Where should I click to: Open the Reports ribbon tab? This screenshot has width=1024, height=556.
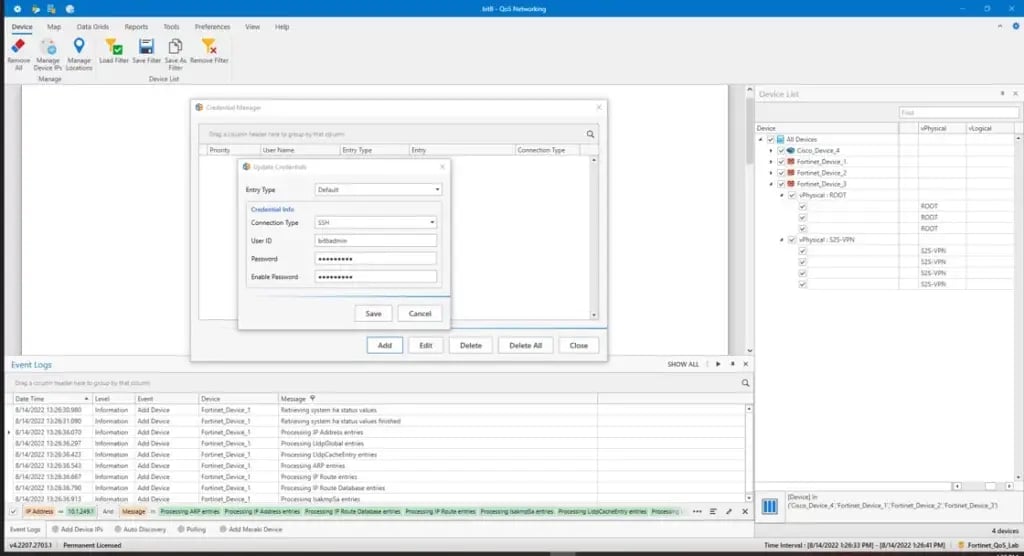[136, 27]
